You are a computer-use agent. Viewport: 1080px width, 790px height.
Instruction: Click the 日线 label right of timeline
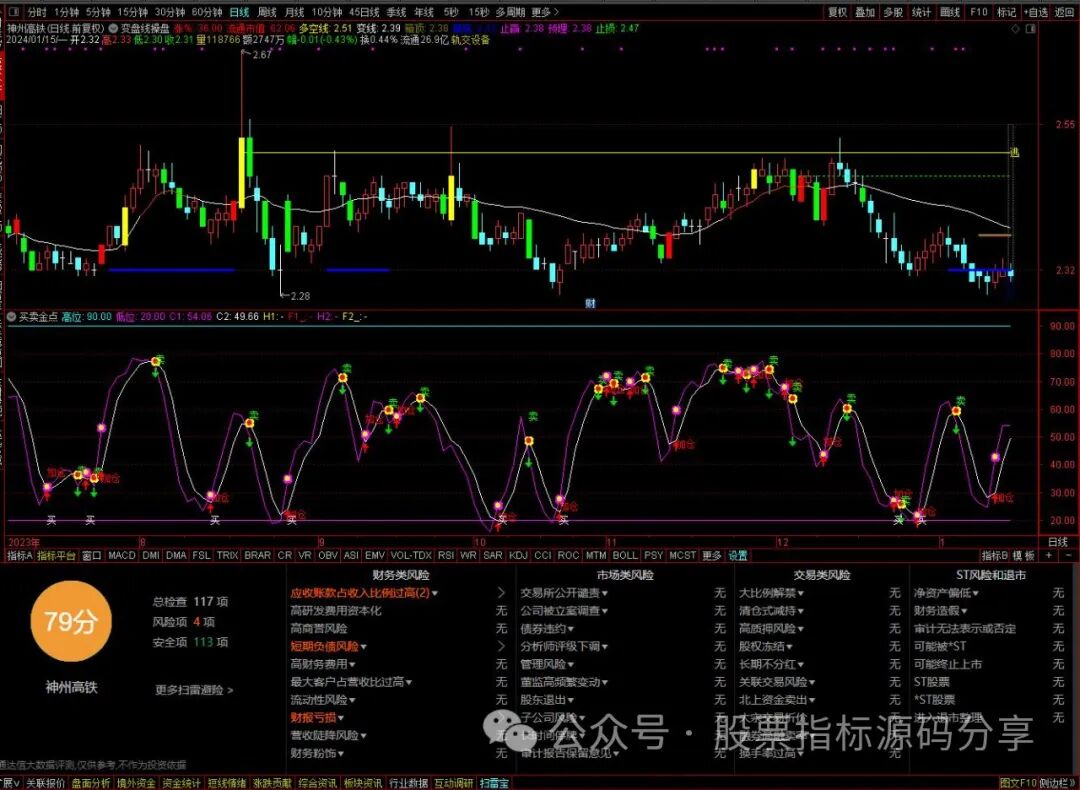[x=1057, y=542]
